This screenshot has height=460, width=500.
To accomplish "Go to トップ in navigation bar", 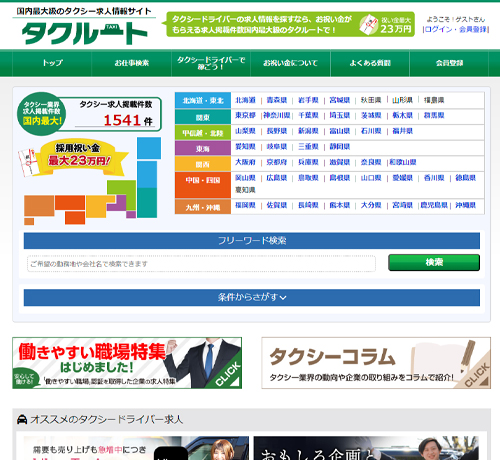I will click(x=52, y=63).
